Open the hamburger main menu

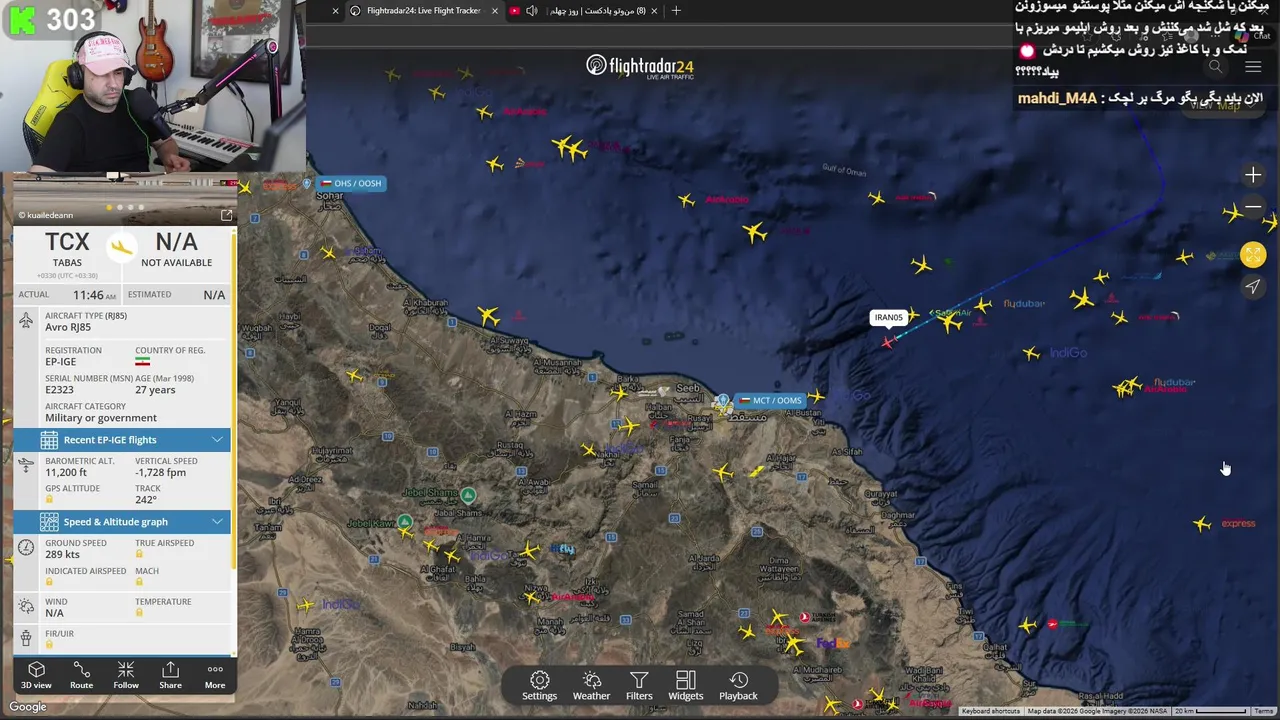click(x=1253, y=67)
